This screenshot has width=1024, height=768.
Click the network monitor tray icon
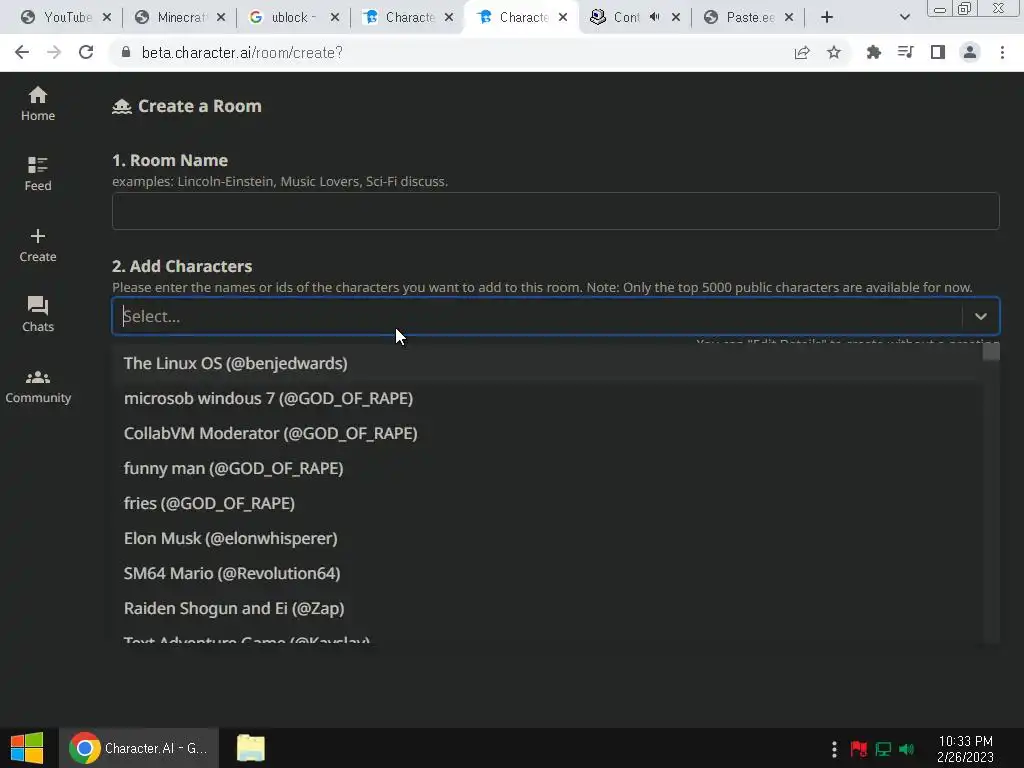tap(883, 749)
